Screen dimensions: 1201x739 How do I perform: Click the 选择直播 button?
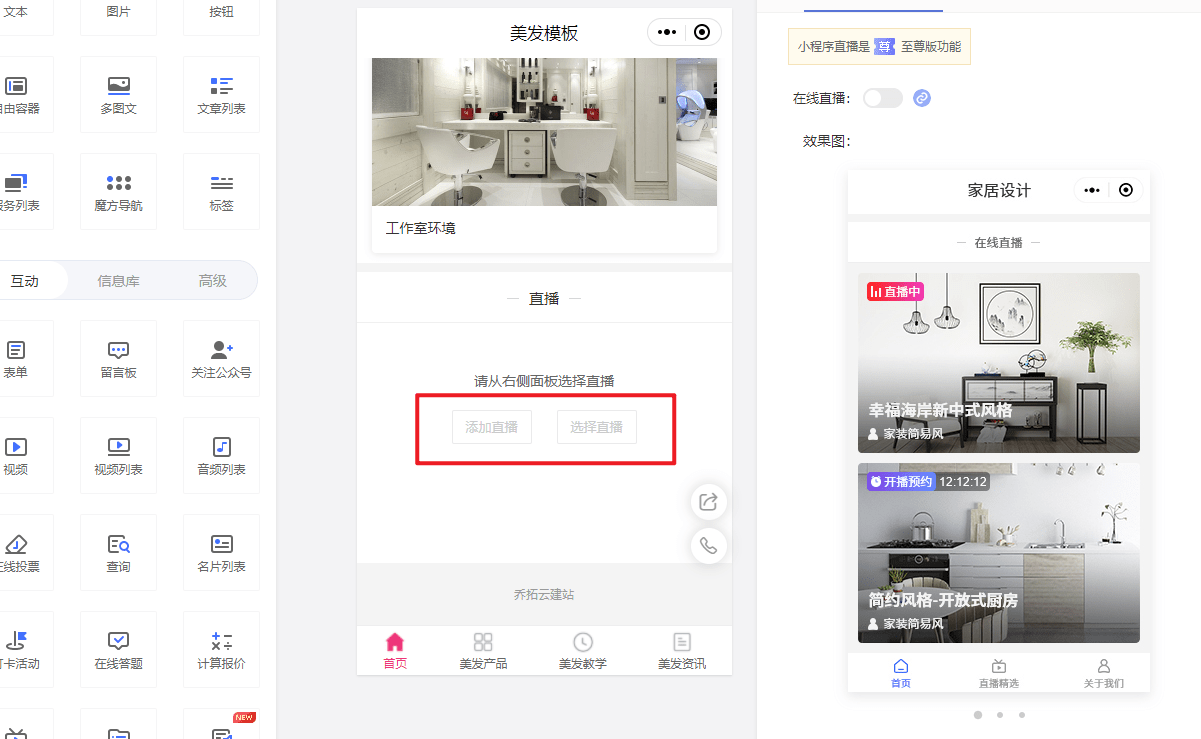(596, 427)
